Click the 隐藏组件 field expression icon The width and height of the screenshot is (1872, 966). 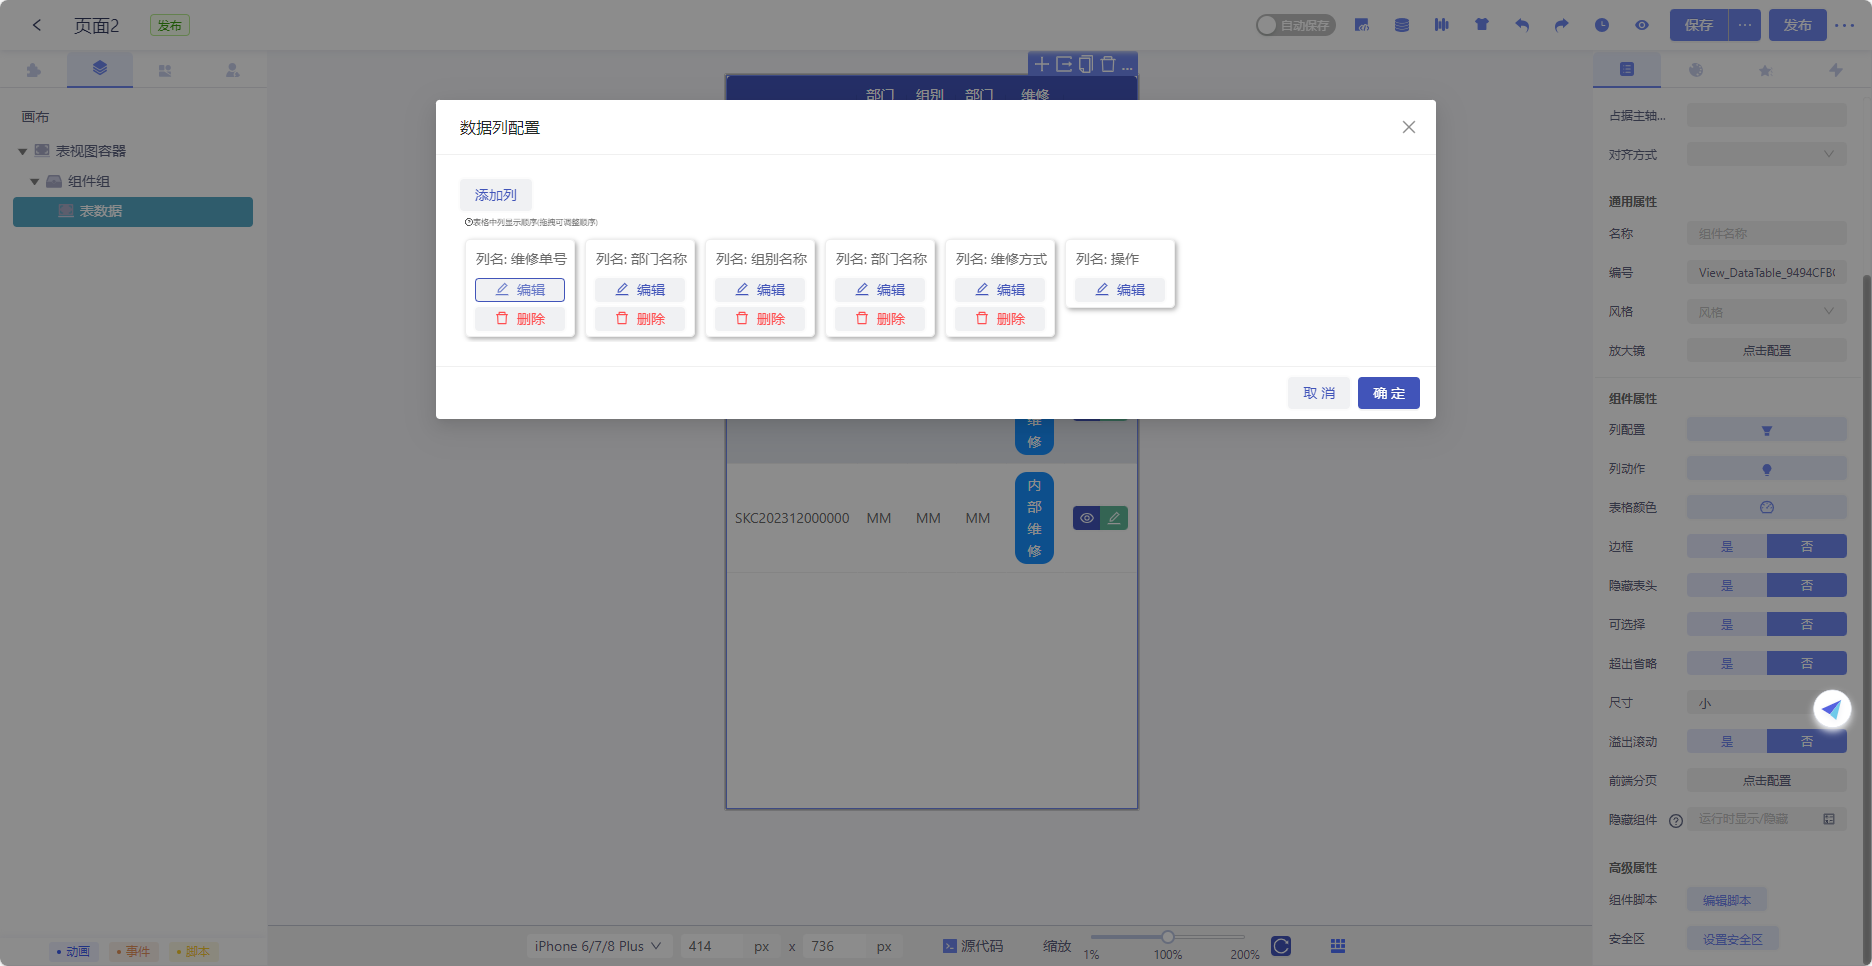point(1829,819)
